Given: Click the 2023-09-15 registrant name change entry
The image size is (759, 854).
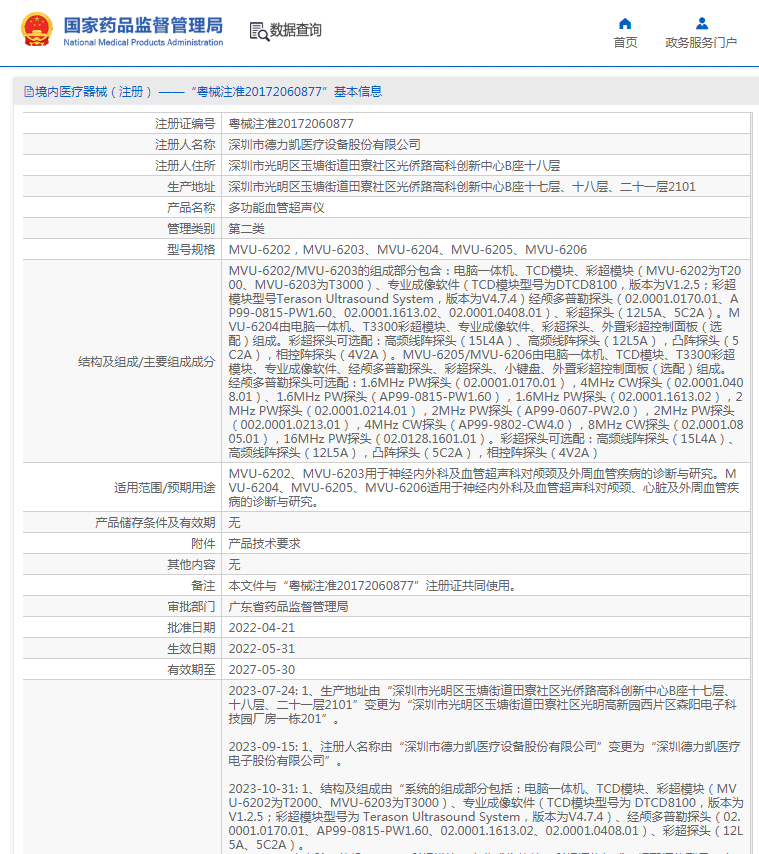Looking at the screenshot, I should pos(485,753).
